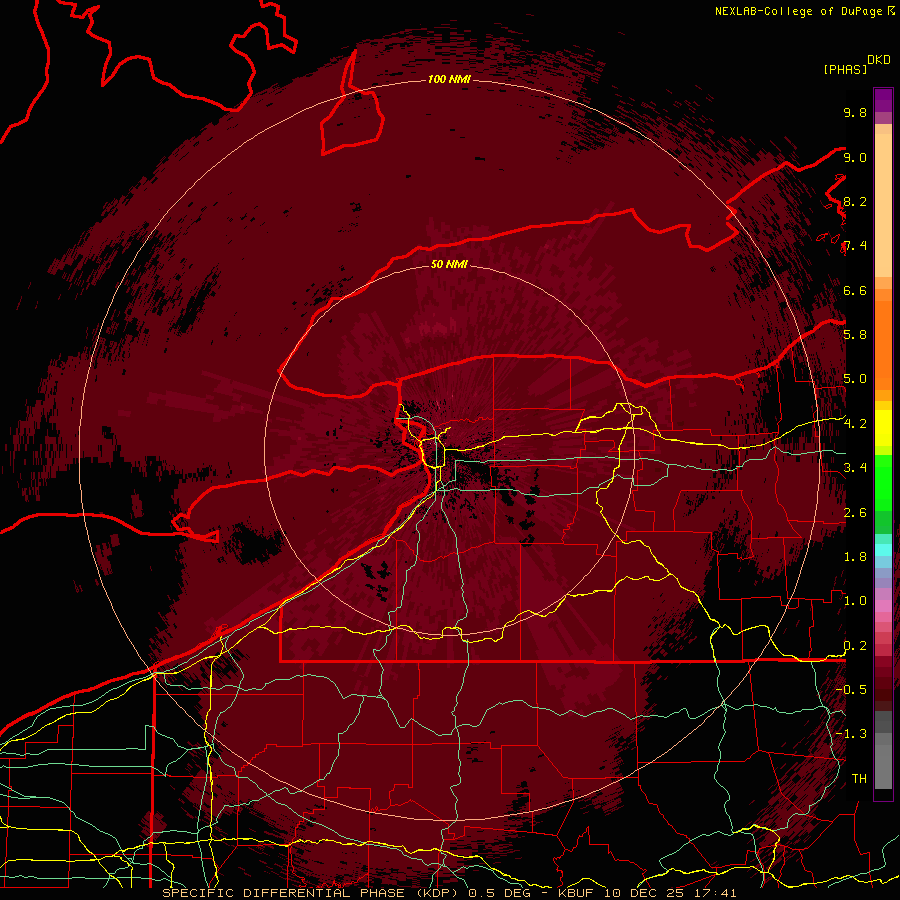900x900 pixels.
Task: Click the [PHAS] unit label
Action: coord(845,69)
